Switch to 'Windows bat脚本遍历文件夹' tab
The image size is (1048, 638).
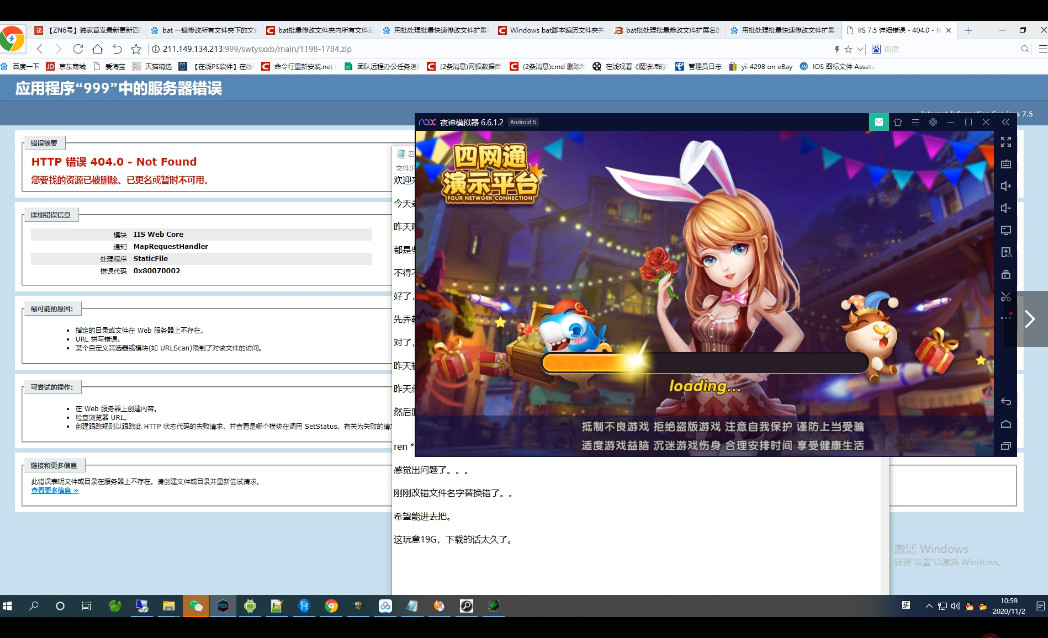tap(551, 30)
